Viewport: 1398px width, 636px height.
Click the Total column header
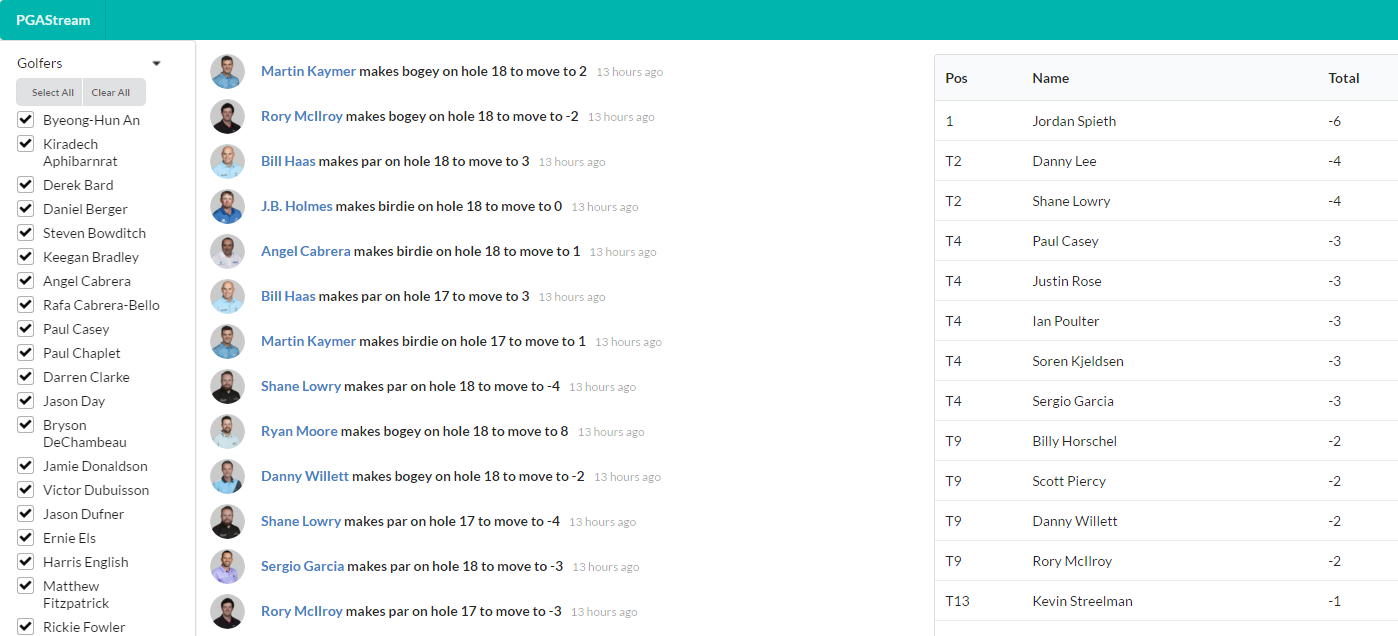click(1343, 78)
